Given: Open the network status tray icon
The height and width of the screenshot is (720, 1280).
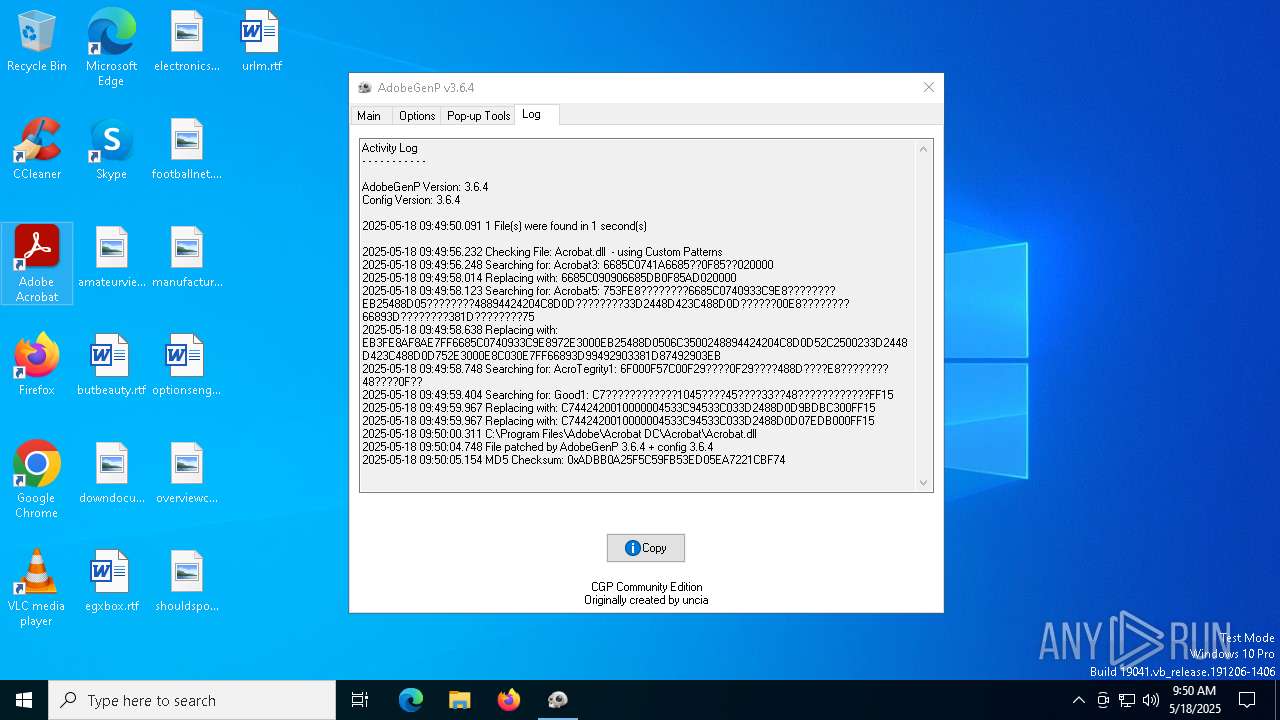Looking at the screenshot, I should coord(1127,700).
